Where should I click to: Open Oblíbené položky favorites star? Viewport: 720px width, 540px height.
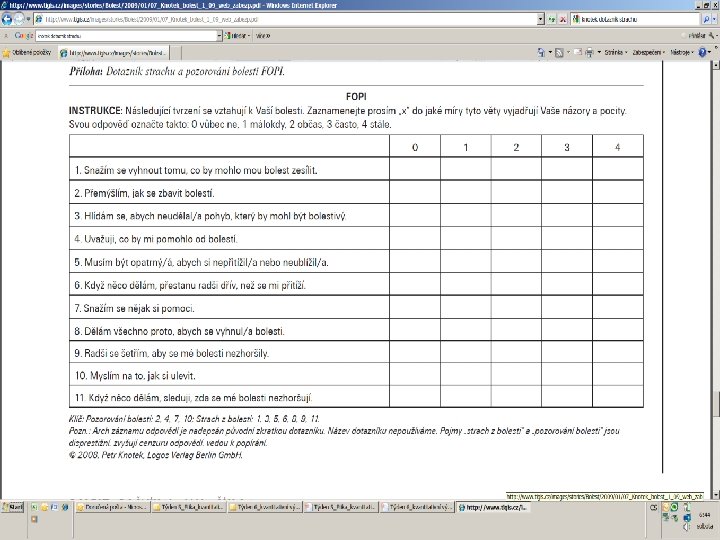[27, 53]
